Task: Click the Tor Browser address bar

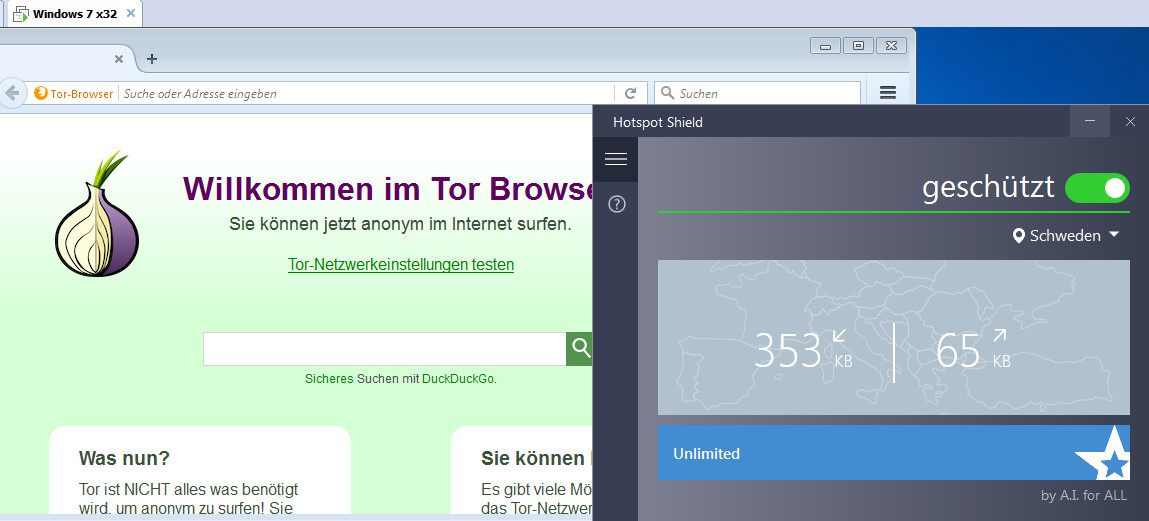Action: pyautogui.click(x=366, y=93)
